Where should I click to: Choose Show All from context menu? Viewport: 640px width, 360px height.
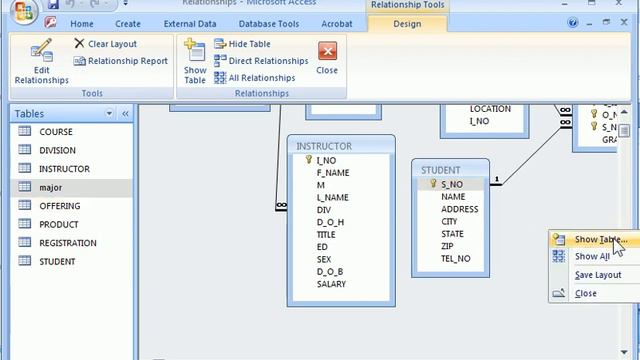point(594,256)
